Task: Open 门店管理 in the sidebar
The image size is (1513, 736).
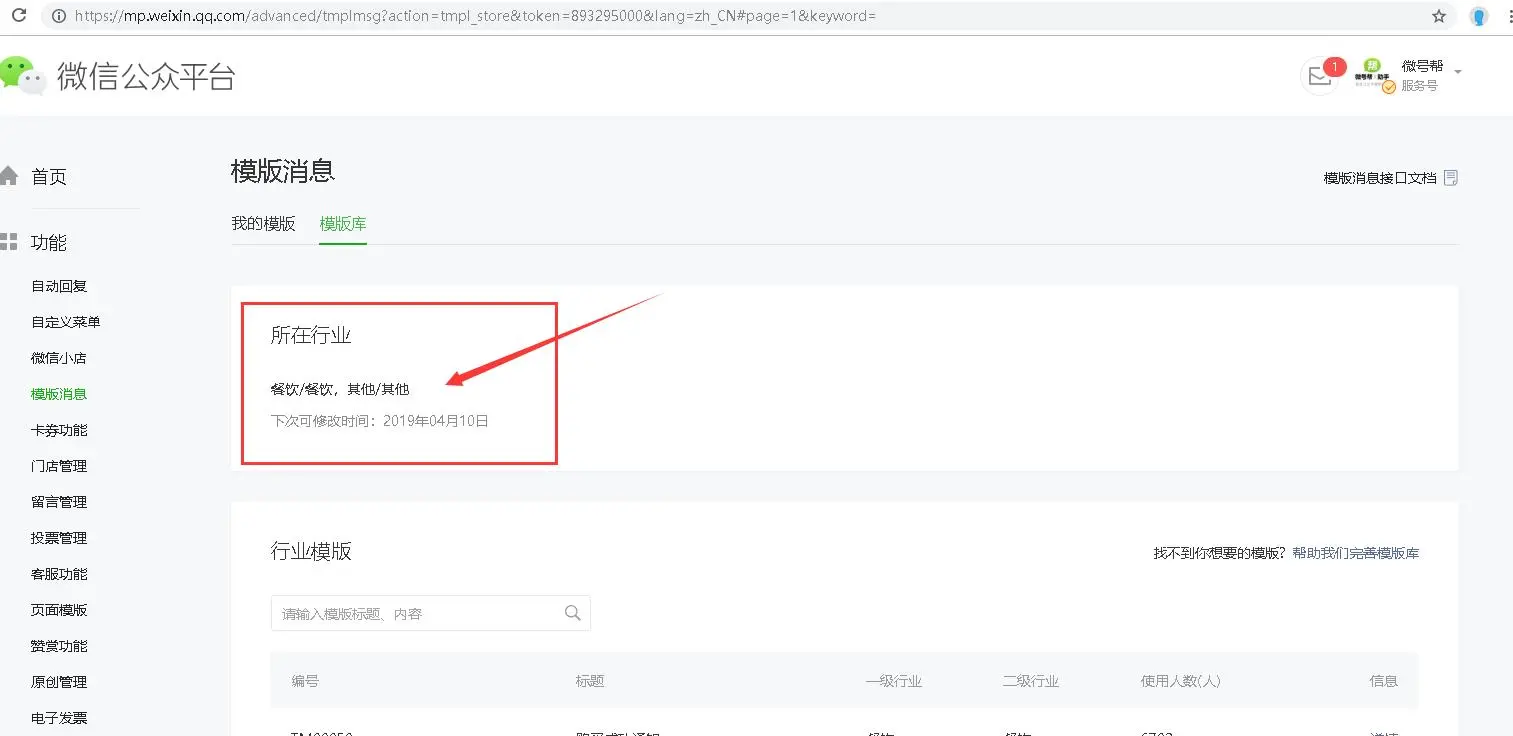Action: point(59,466)
